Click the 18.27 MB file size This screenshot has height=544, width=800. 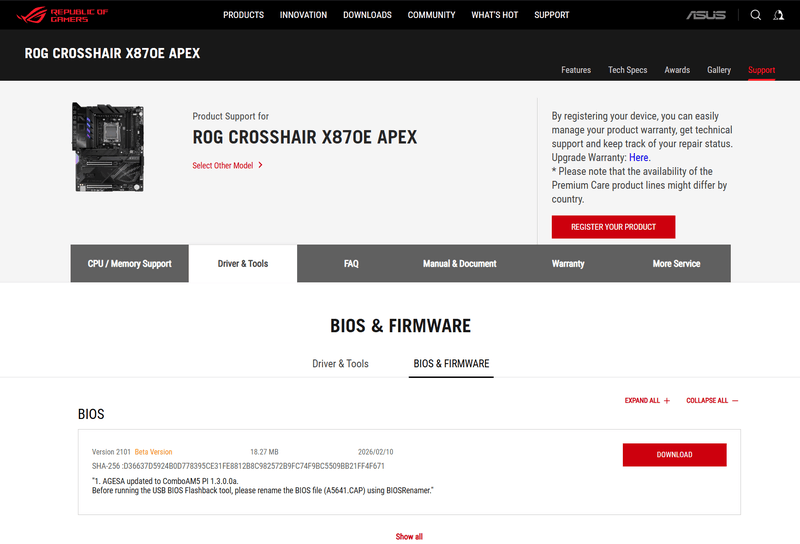pos(264,452)
